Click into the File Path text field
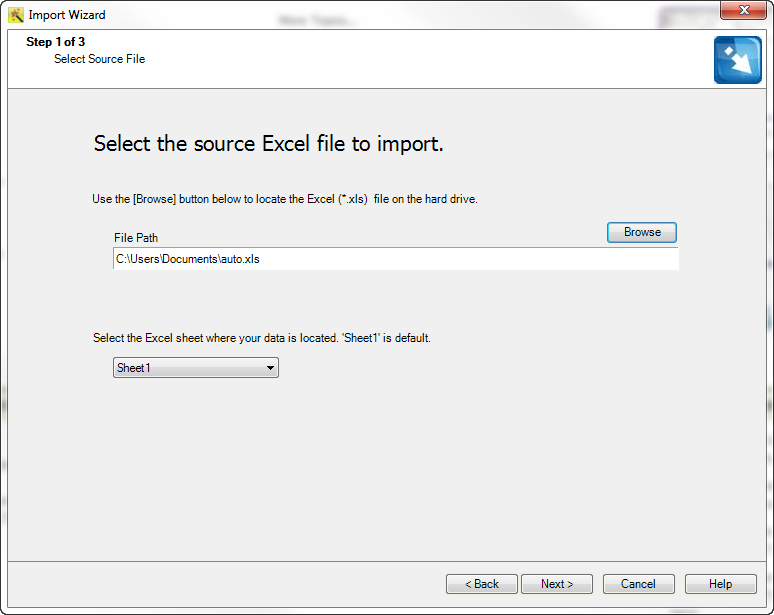 (x=396, y=259)
